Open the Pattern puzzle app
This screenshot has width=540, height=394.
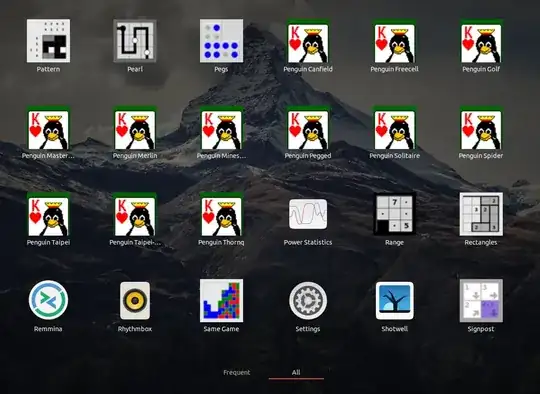coord(48,41)
